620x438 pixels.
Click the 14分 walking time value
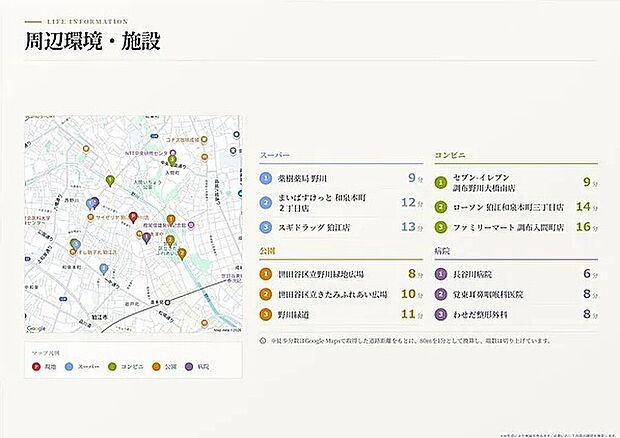tap(587, 207)
